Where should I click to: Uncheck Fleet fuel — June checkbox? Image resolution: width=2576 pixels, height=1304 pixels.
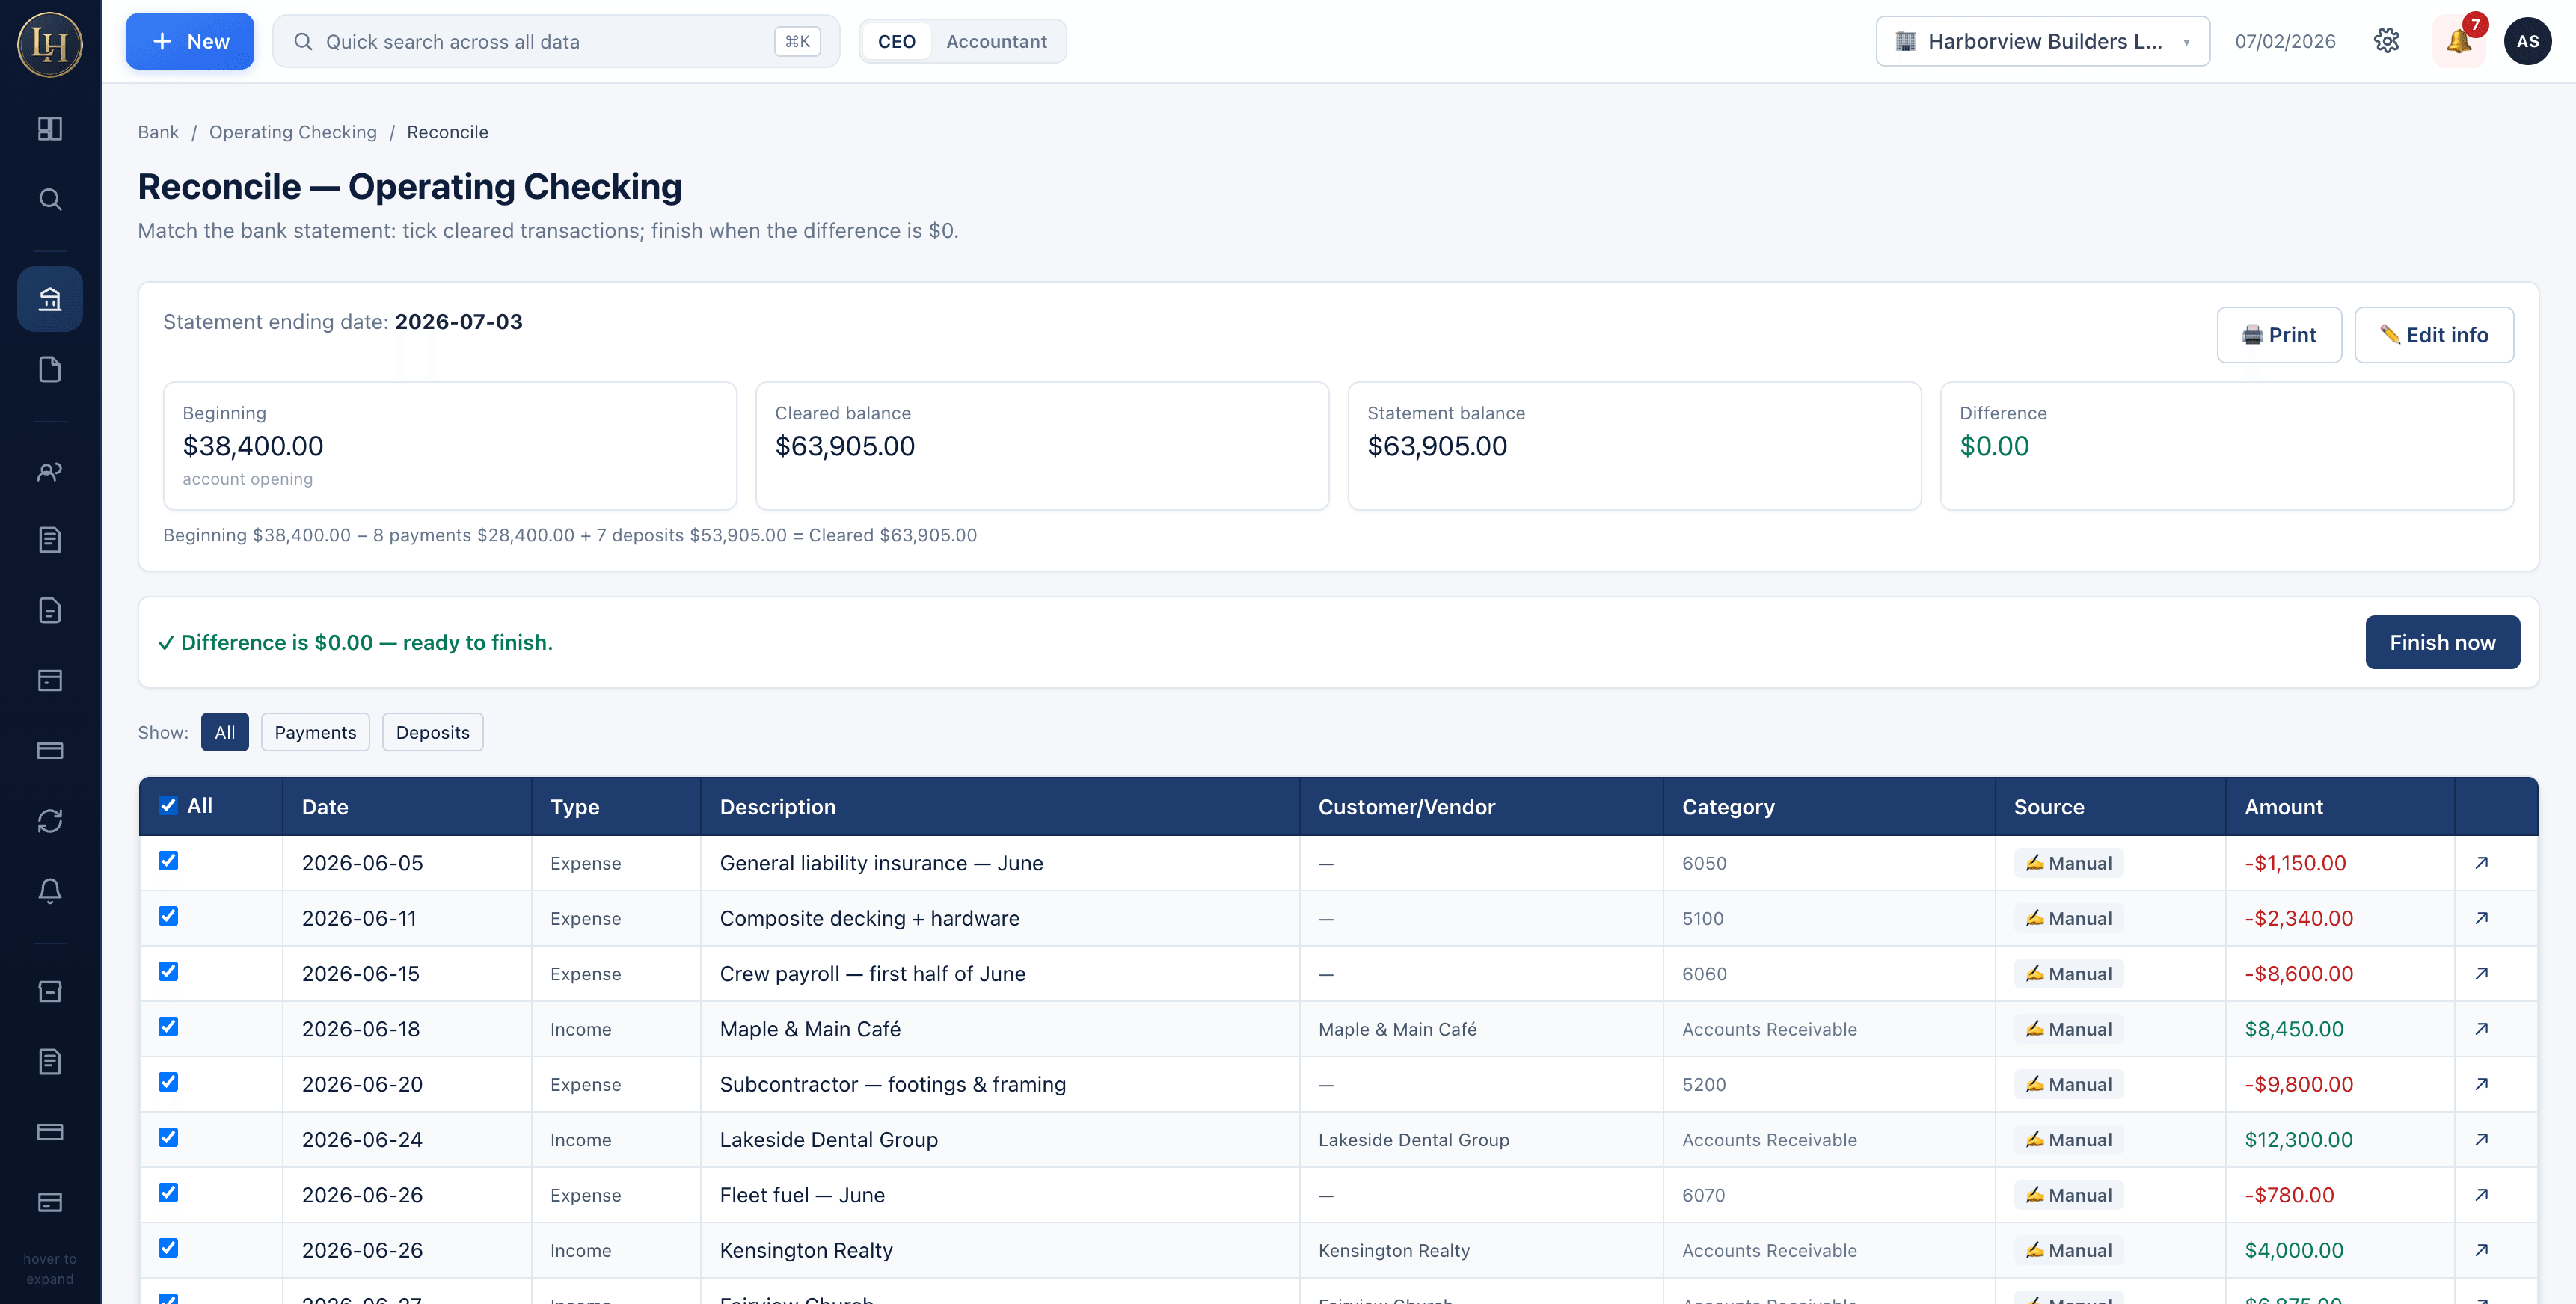coord(168,1193)
